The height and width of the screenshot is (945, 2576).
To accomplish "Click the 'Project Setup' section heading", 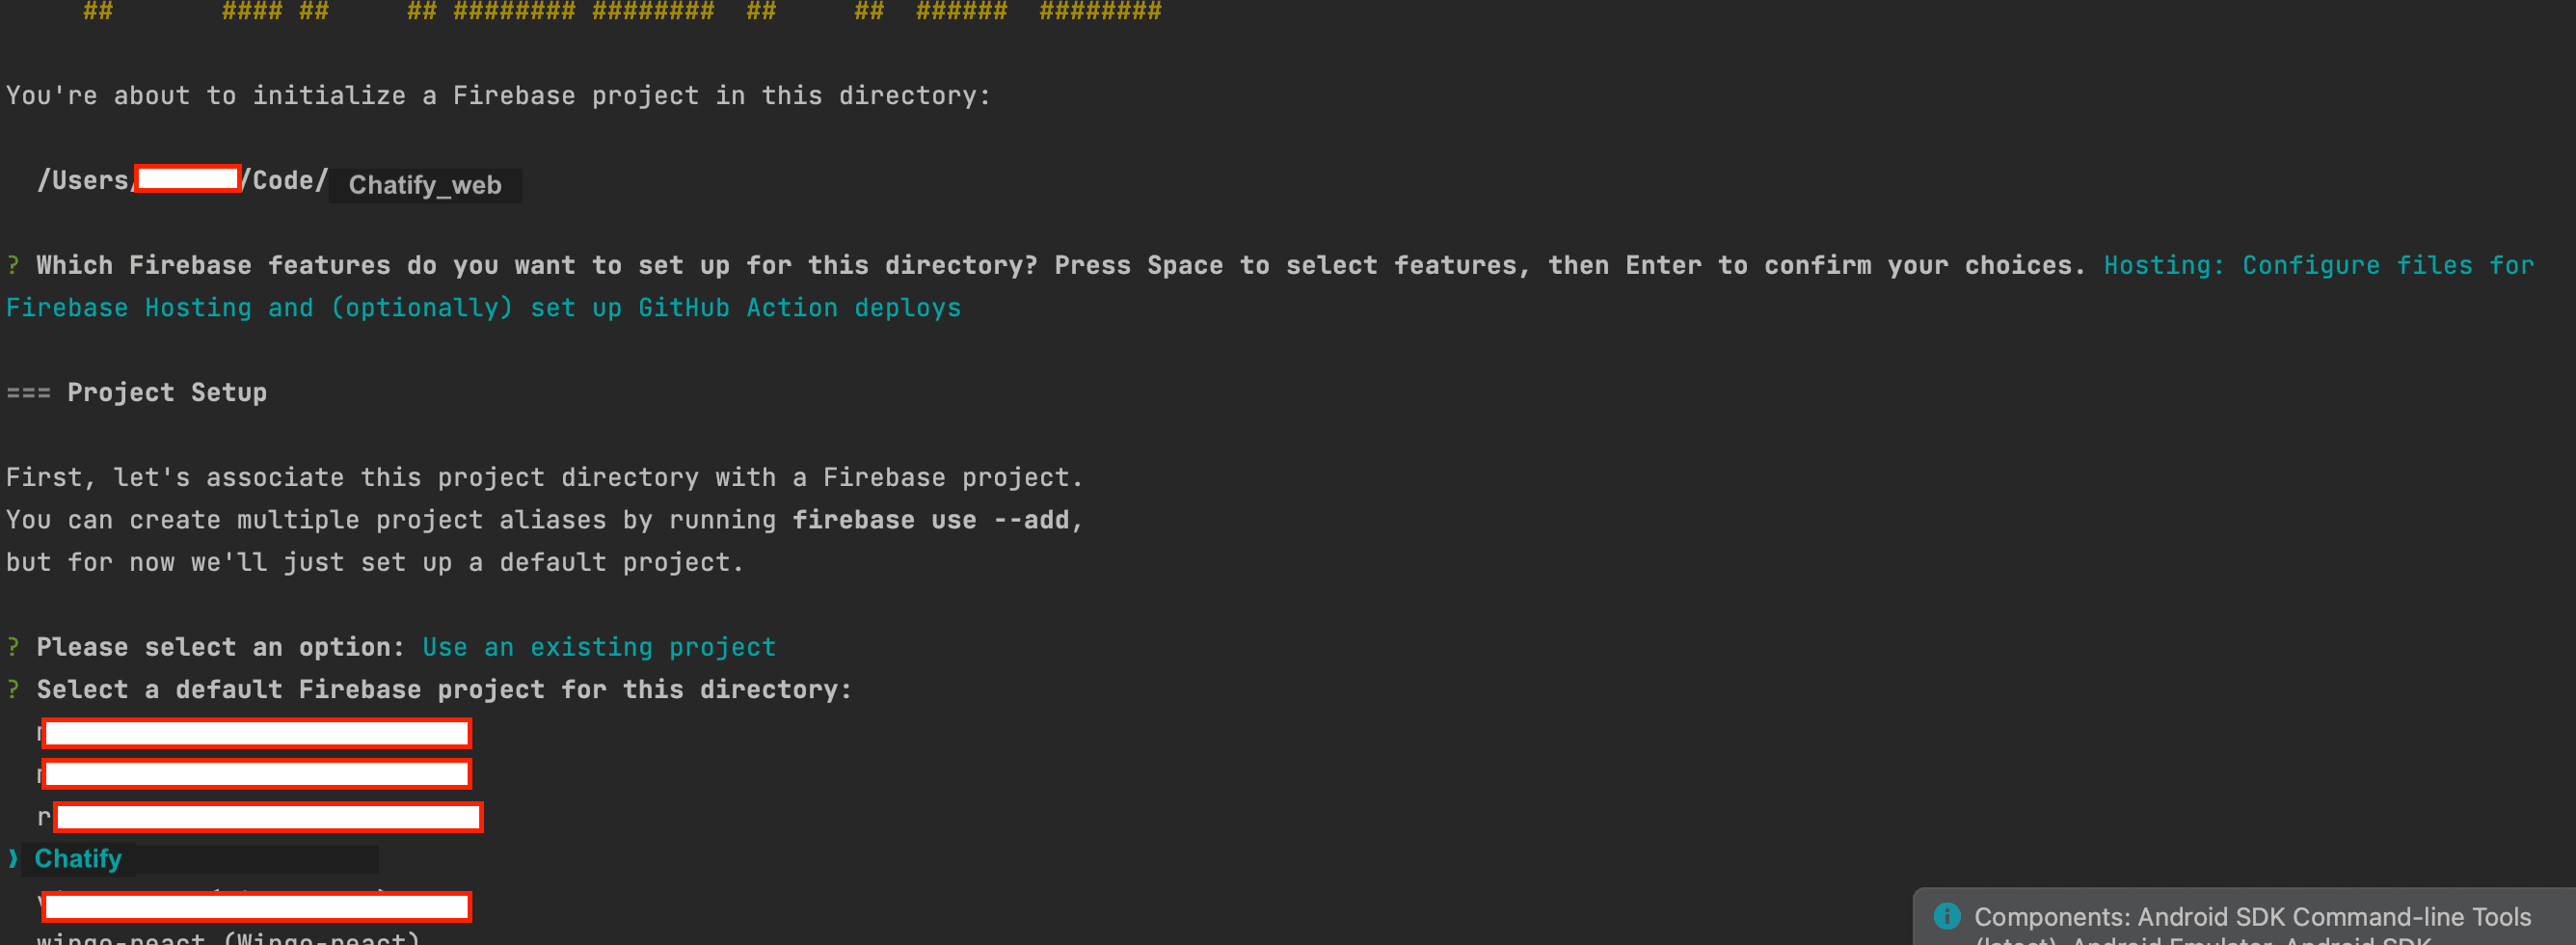I will (x=167, y=392).
